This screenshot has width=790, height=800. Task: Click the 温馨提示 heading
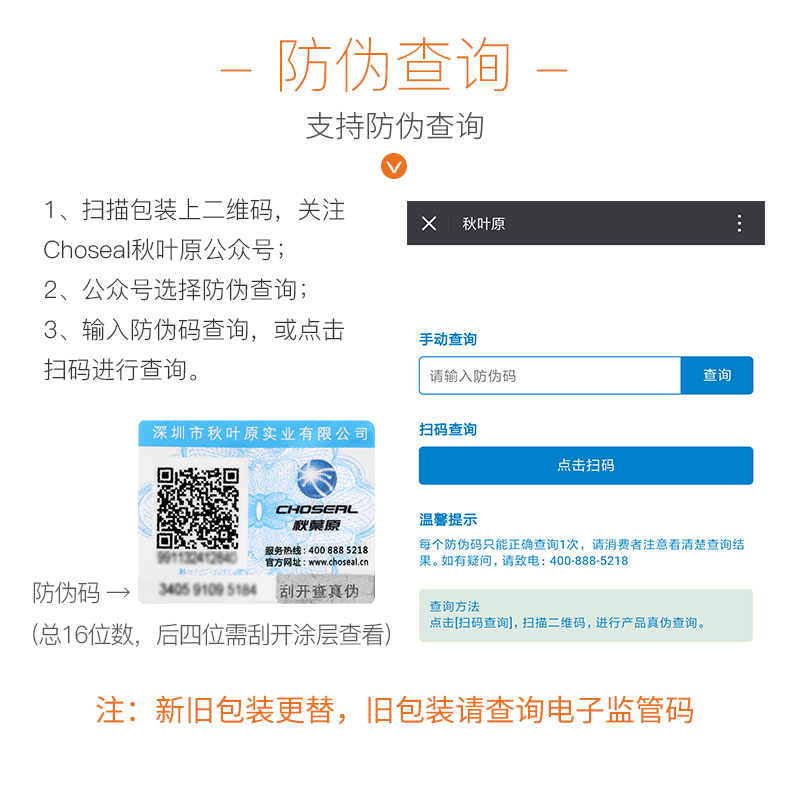[448, 520]
